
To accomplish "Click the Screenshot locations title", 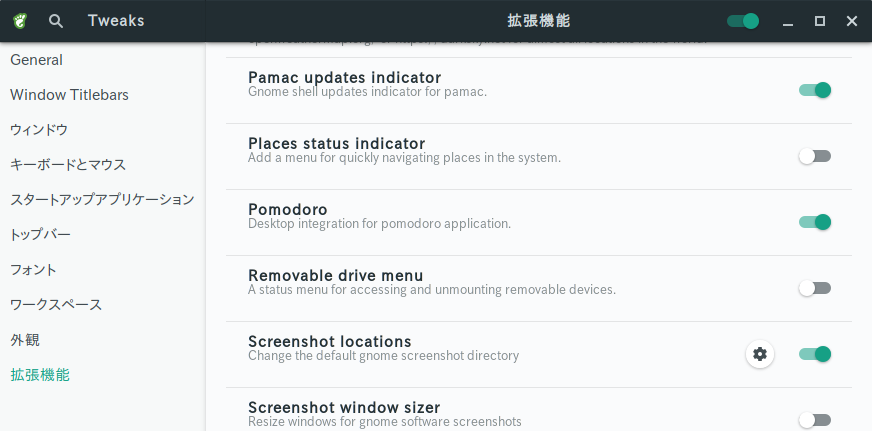I will pos(330,341).
